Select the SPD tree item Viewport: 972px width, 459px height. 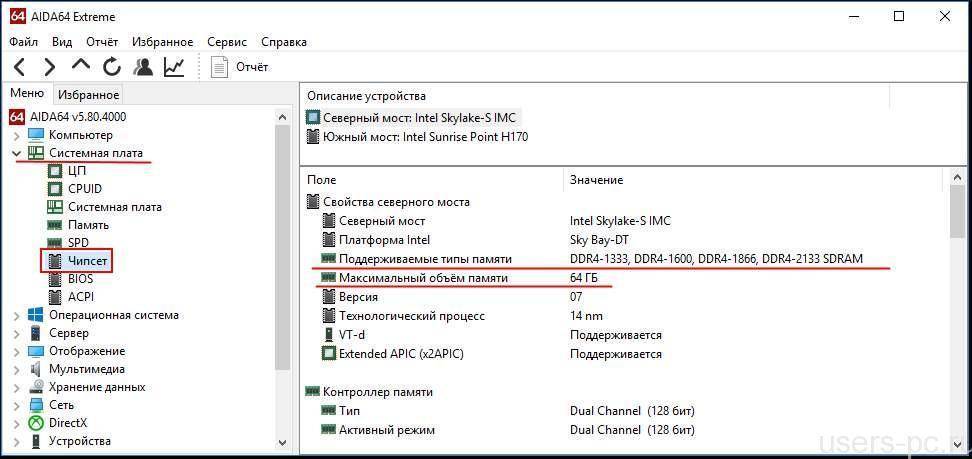(x=78, y=243)
